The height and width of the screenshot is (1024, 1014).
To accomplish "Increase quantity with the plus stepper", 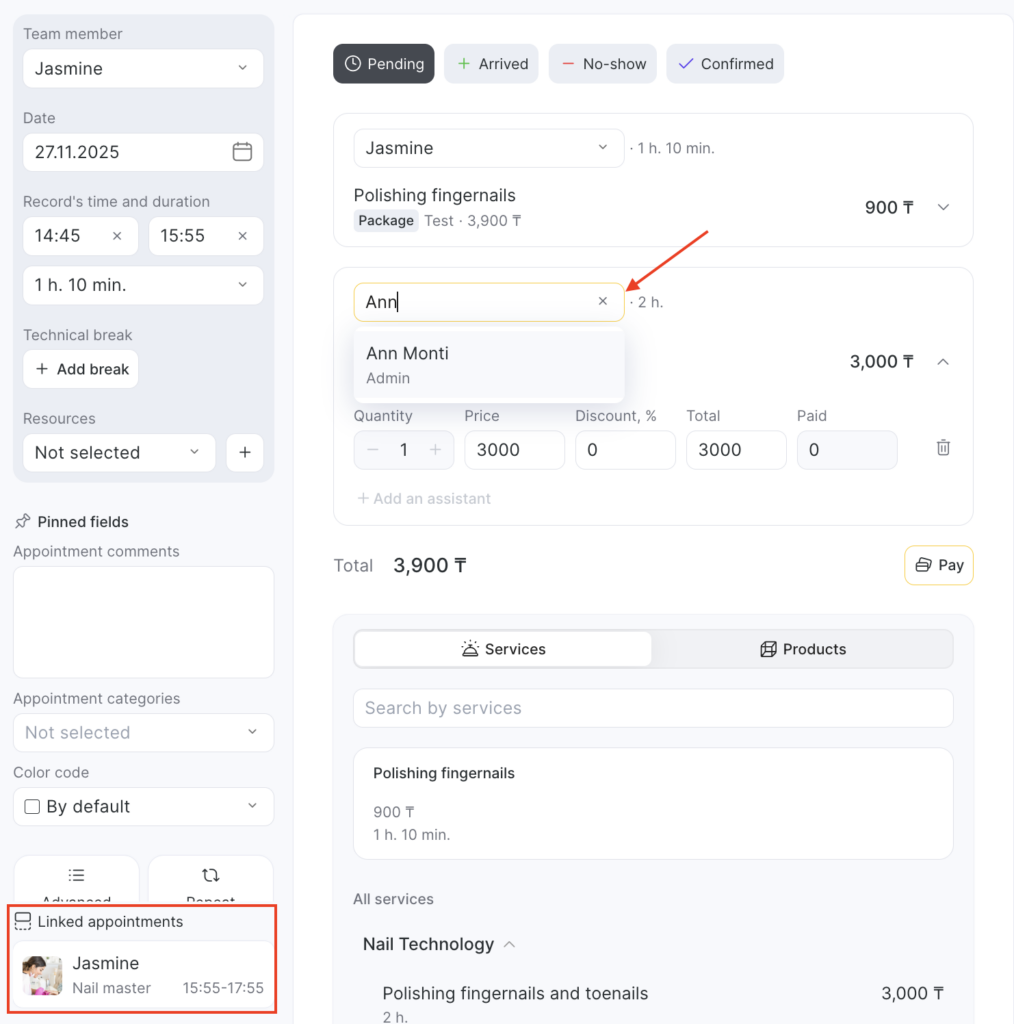I will point(435,450).
